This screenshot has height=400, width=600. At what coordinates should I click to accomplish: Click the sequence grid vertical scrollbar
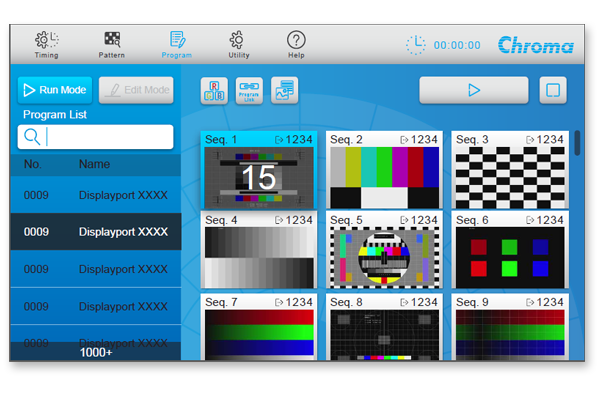click(x=577, y=143)
